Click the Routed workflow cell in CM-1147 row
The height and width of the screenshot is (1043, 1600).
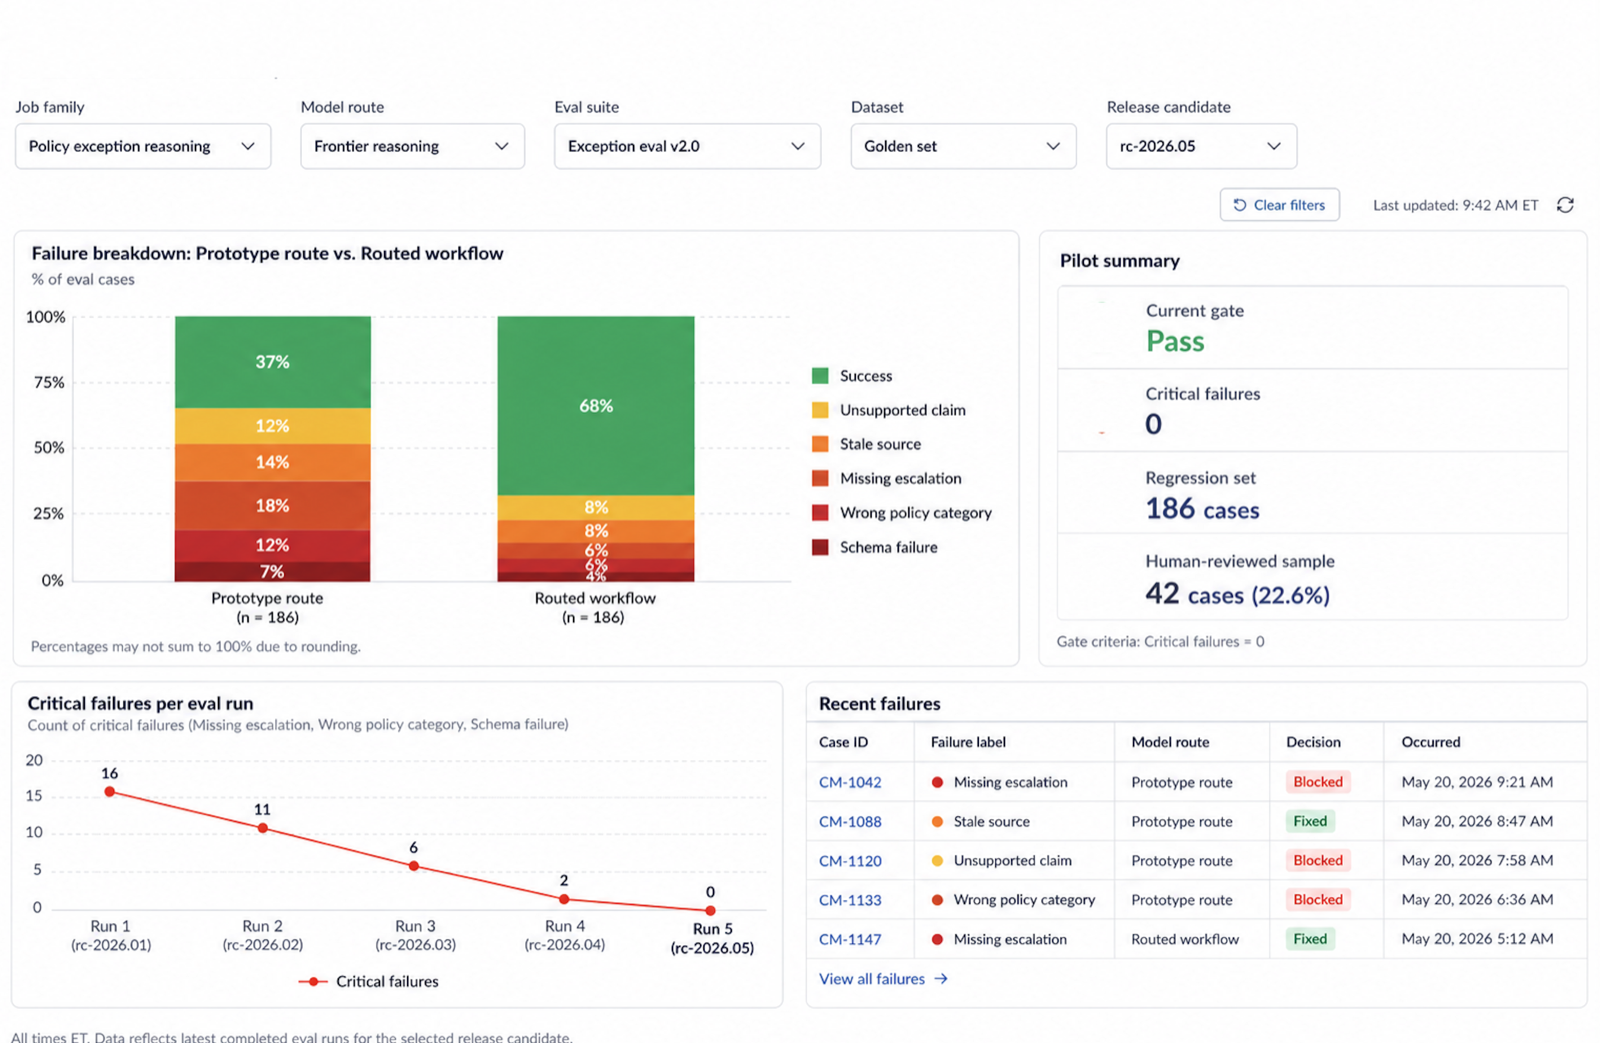1185,939
